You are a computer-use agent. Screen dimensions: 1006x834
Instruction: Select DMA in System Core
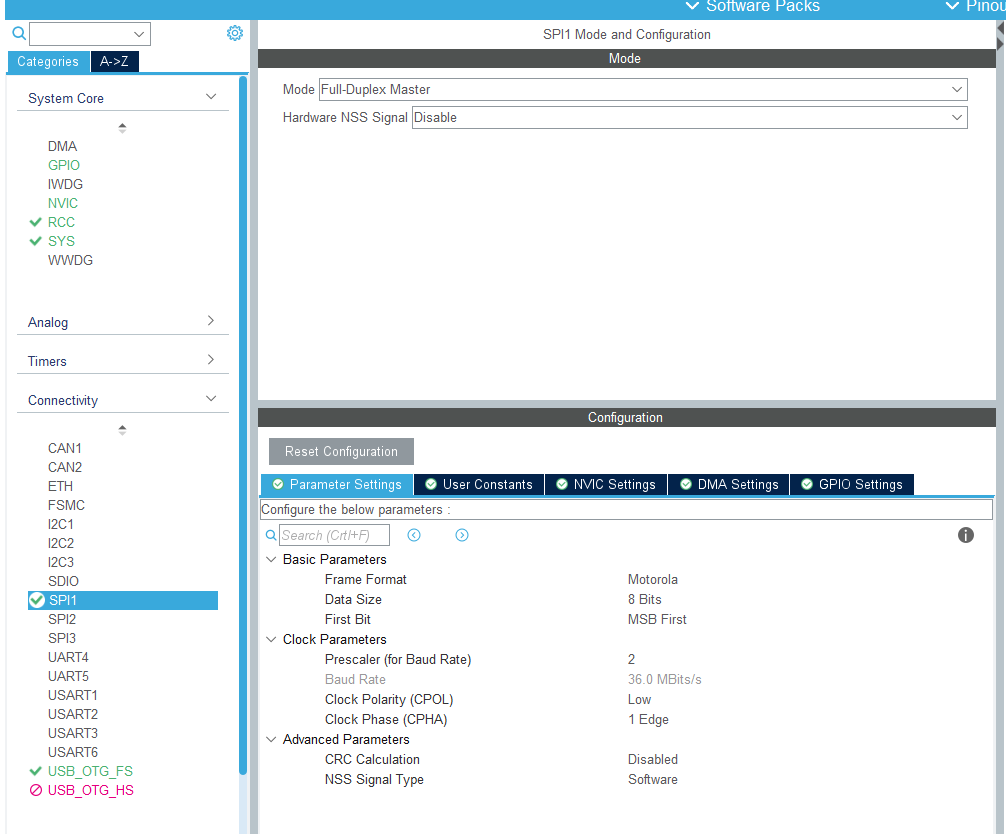pyautogui.click(x=62, y=146)
